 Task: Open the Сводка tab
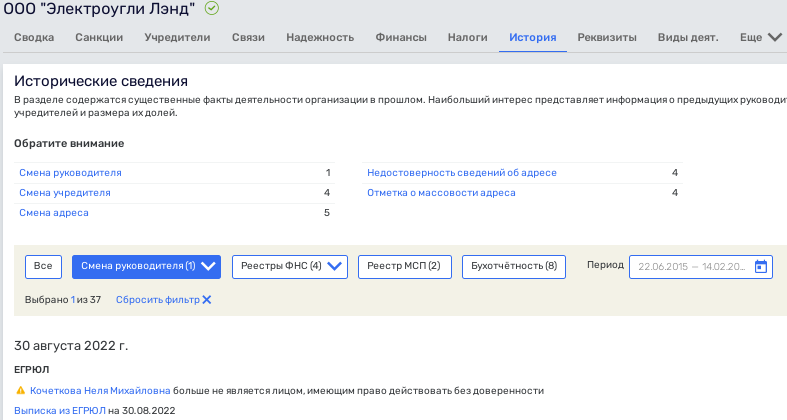(34, 37)
